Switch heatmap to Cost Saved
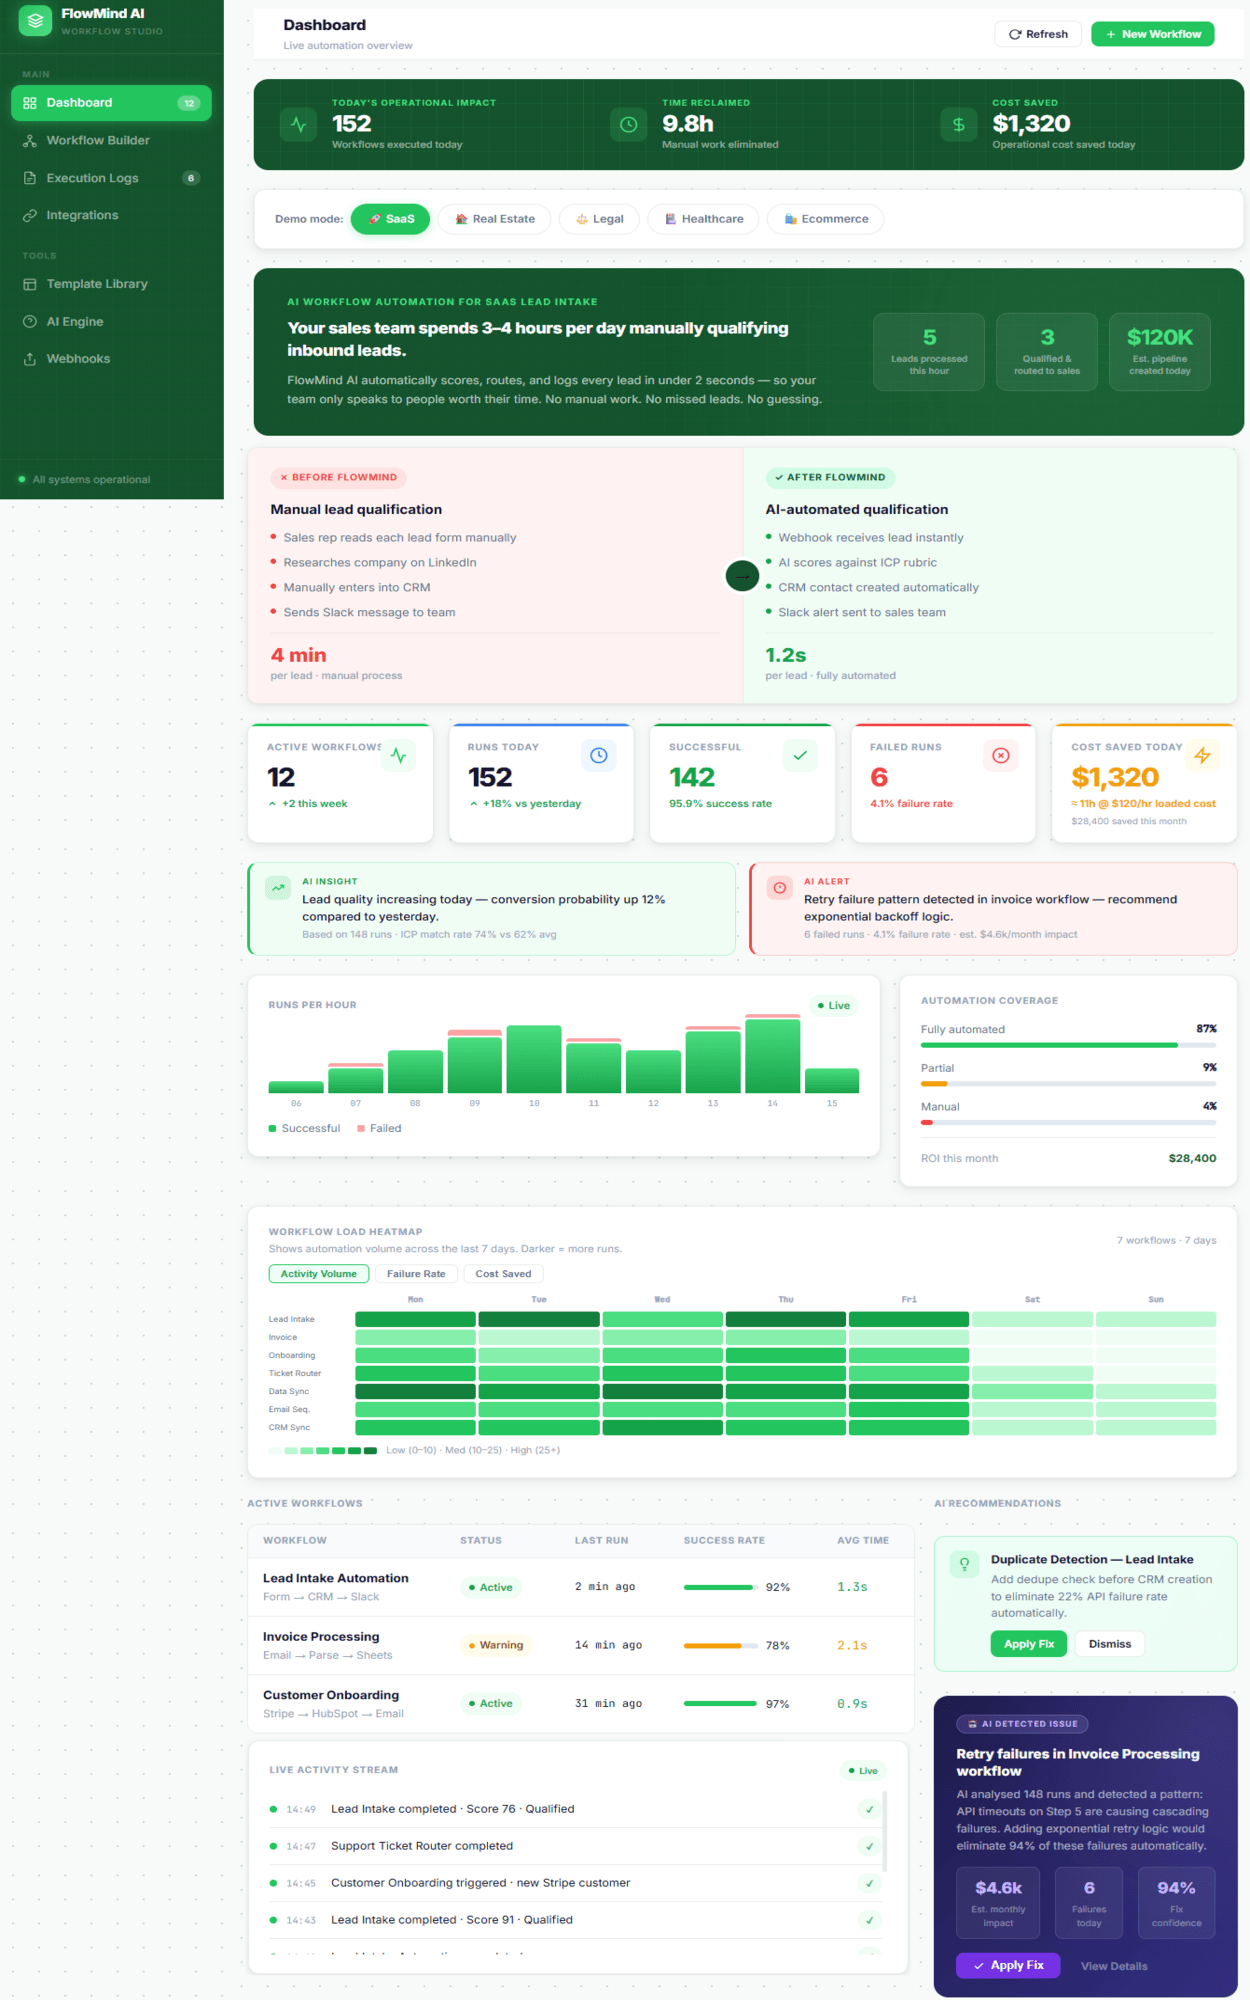Screen dimensions: 1250x2000 coord(504,1274)
